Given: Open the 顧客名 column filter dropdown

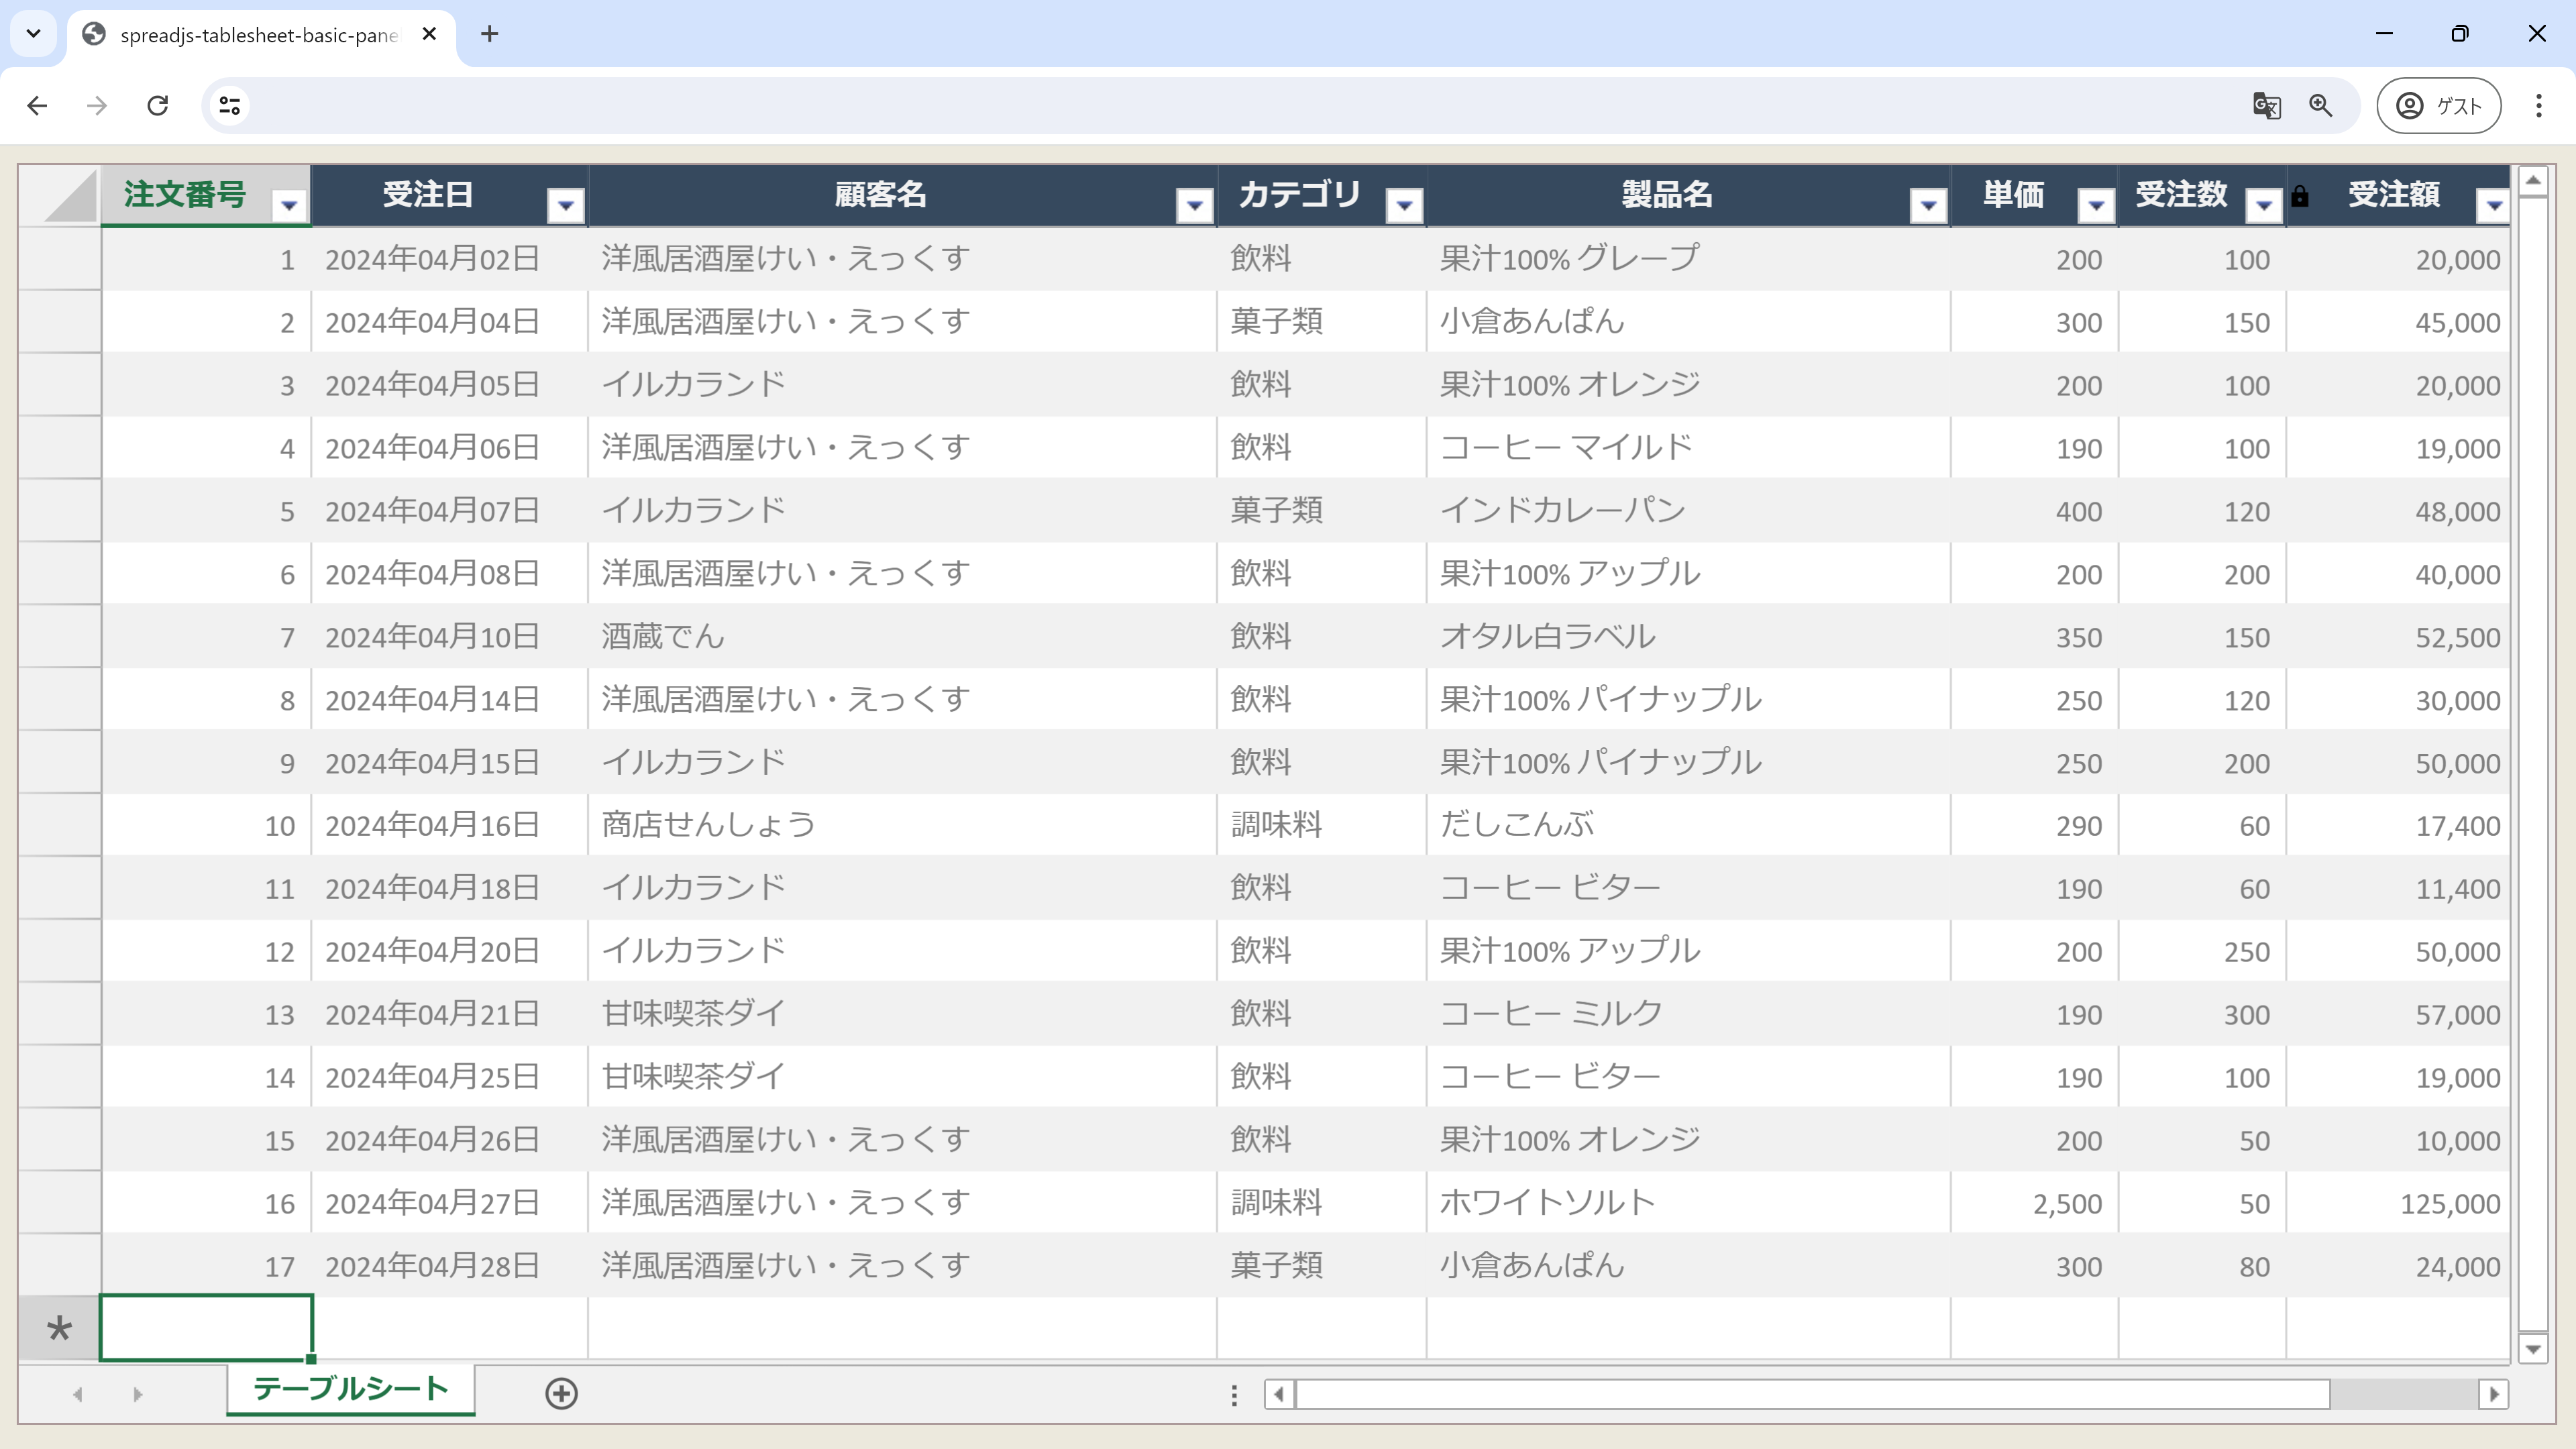Looking at the screenshot, I should 1194,205.
